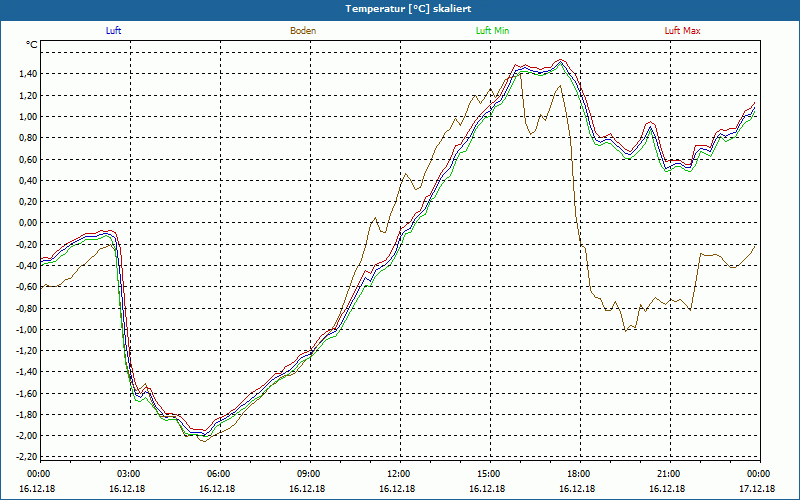The width and height of the screenshot is (800, 500).
Task: Click the Luft legend label
Action: (x=113, y=31)
